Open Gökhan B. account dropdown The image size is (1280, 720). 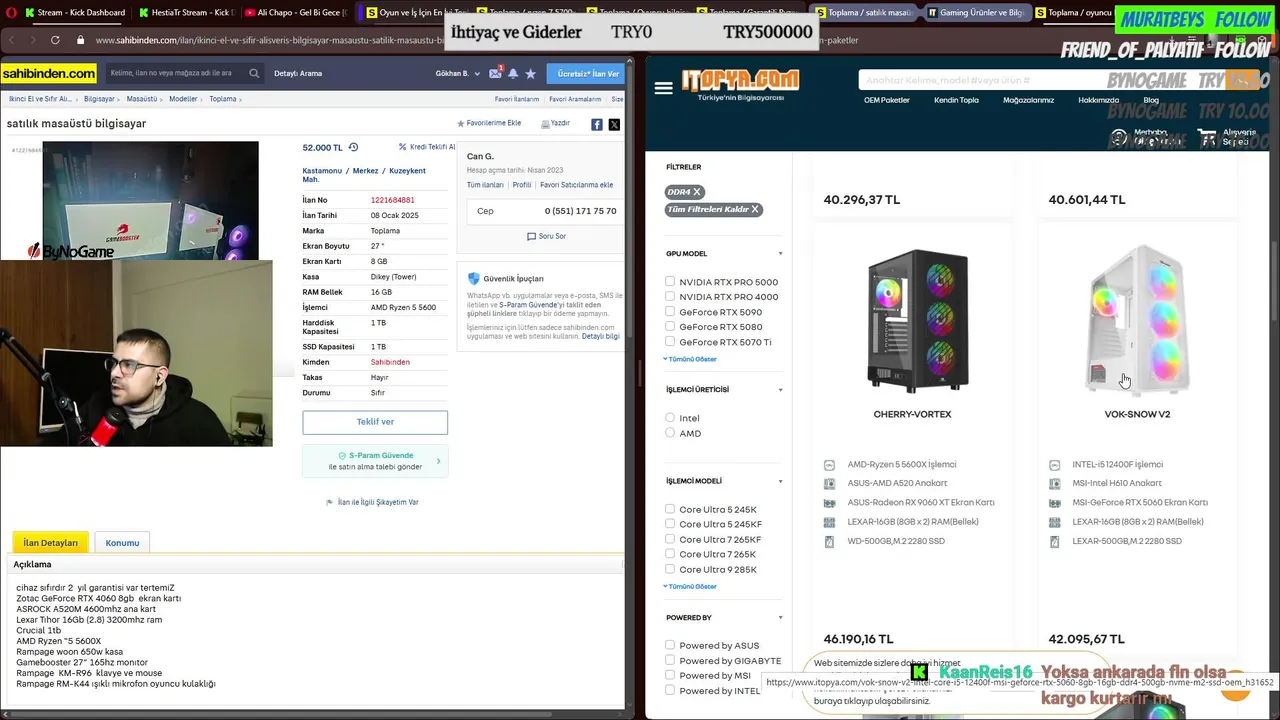pos(457,73)
